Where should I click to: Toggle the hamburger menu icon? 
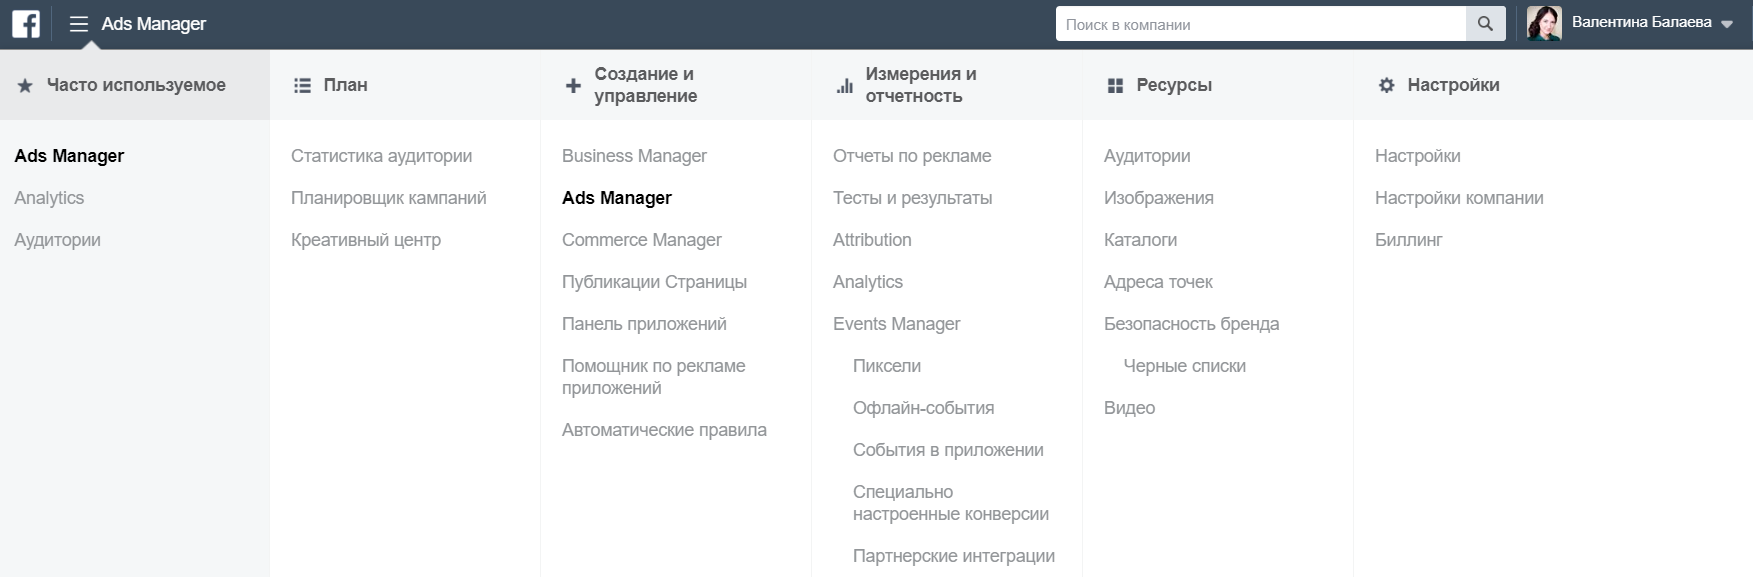[x=79, y=24]
